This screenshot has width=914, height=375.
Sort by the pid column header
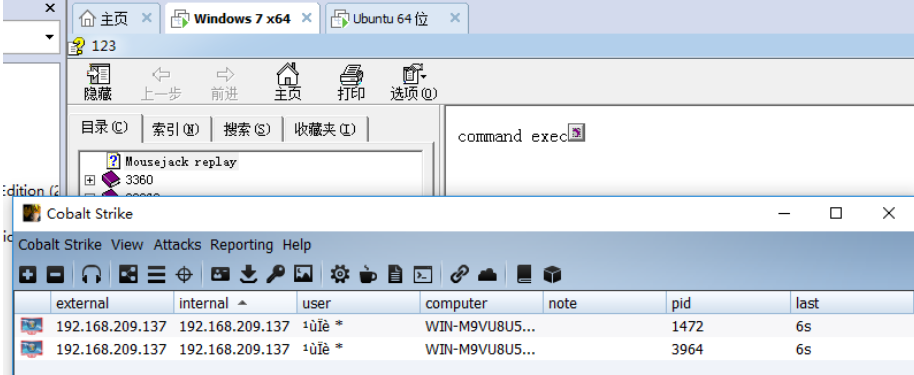728,303
